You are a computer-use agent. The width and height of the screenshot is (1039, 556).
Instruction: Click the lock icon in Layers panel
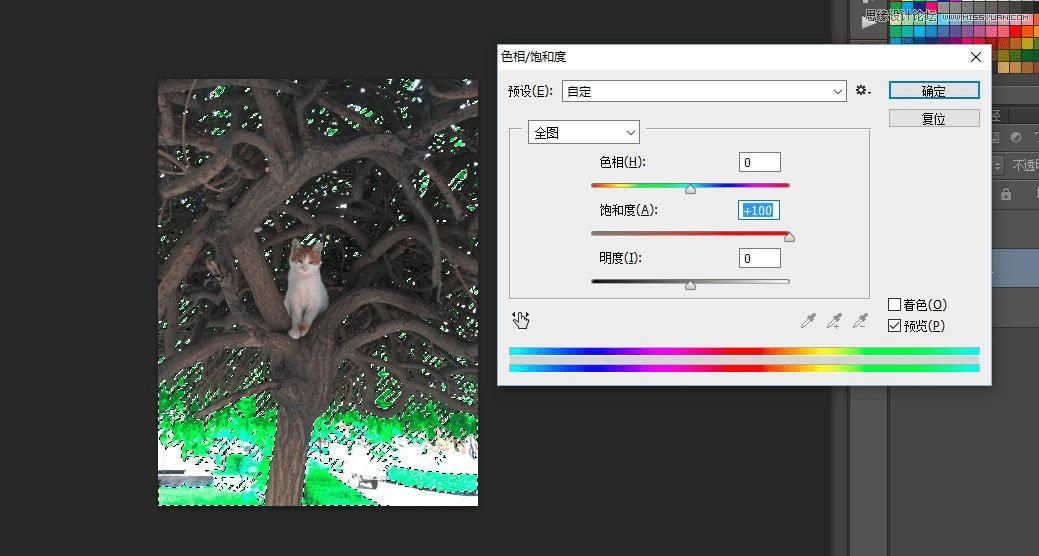click(x=1006, y=194)
